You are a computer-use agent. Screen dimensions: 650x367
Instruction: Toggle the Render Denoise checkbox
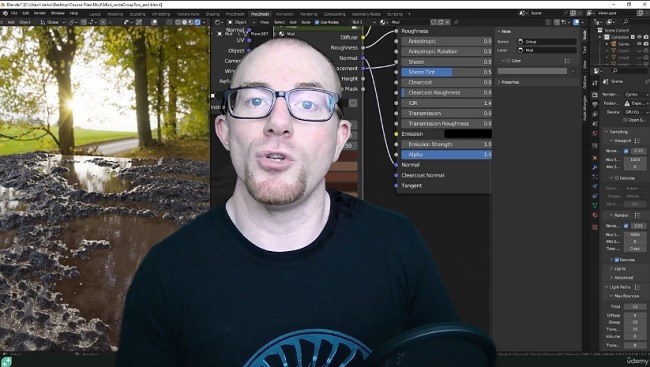pyautogui.click(x=617, y=260)
